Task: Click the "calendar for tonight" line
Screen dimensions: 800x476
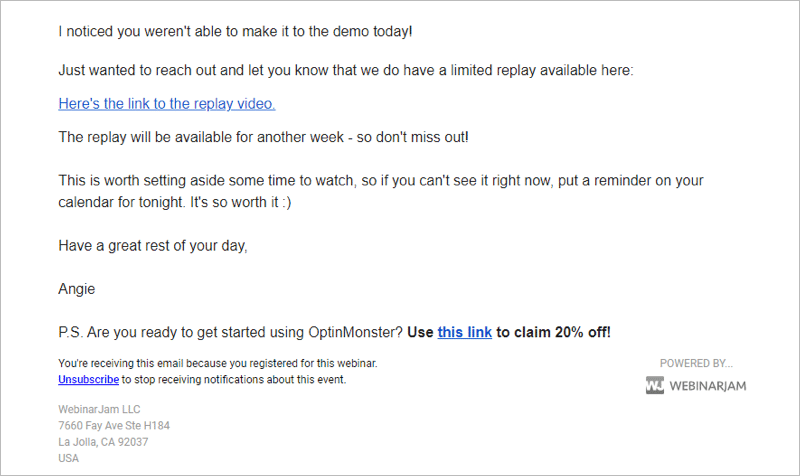Action: (x=174, y=202)
